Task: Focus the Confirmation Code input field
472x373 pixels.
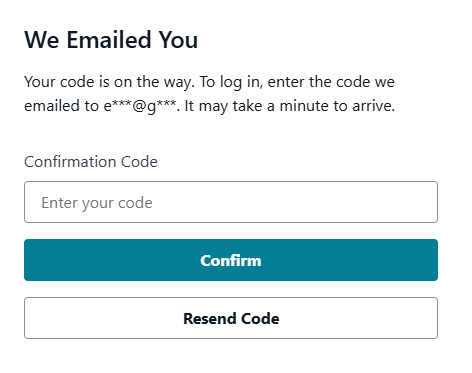Action: coord(231,202)
